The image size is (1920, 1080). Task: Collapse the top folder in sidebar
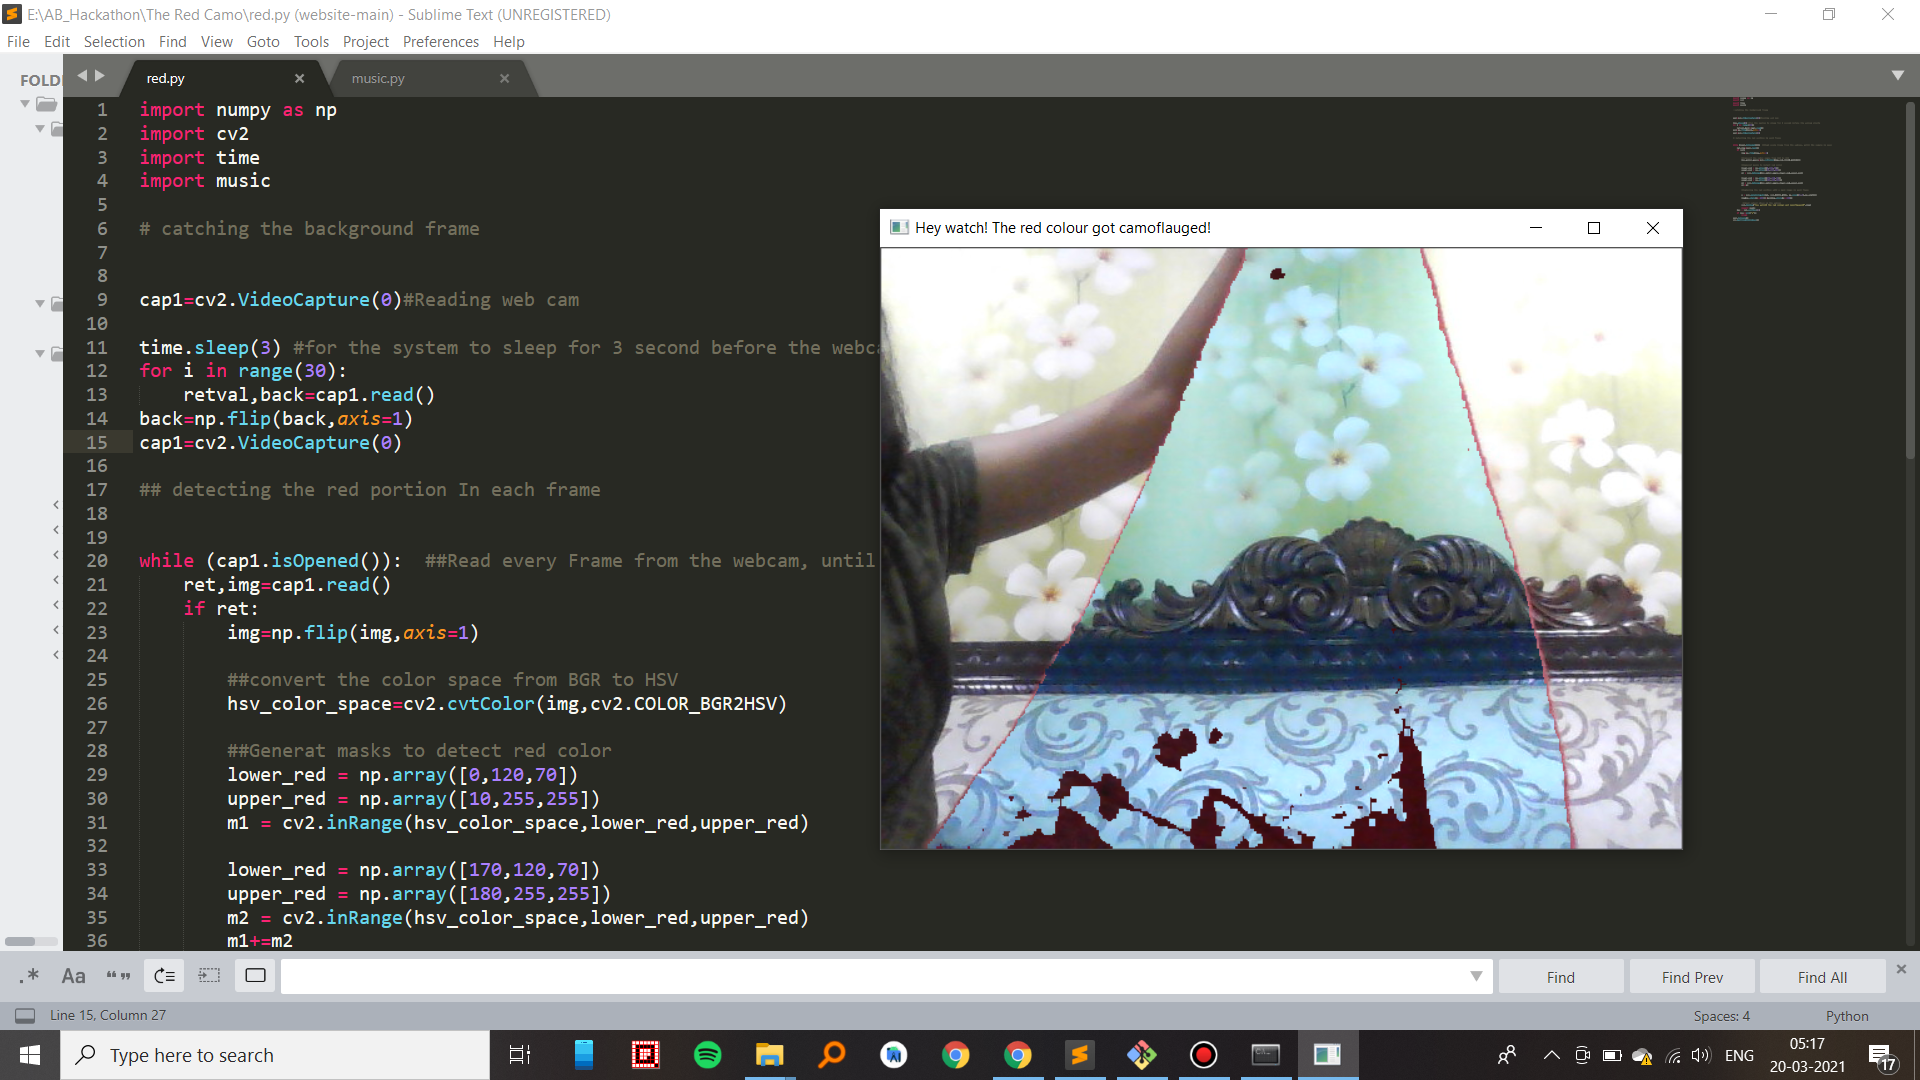(x=26, y=104)
